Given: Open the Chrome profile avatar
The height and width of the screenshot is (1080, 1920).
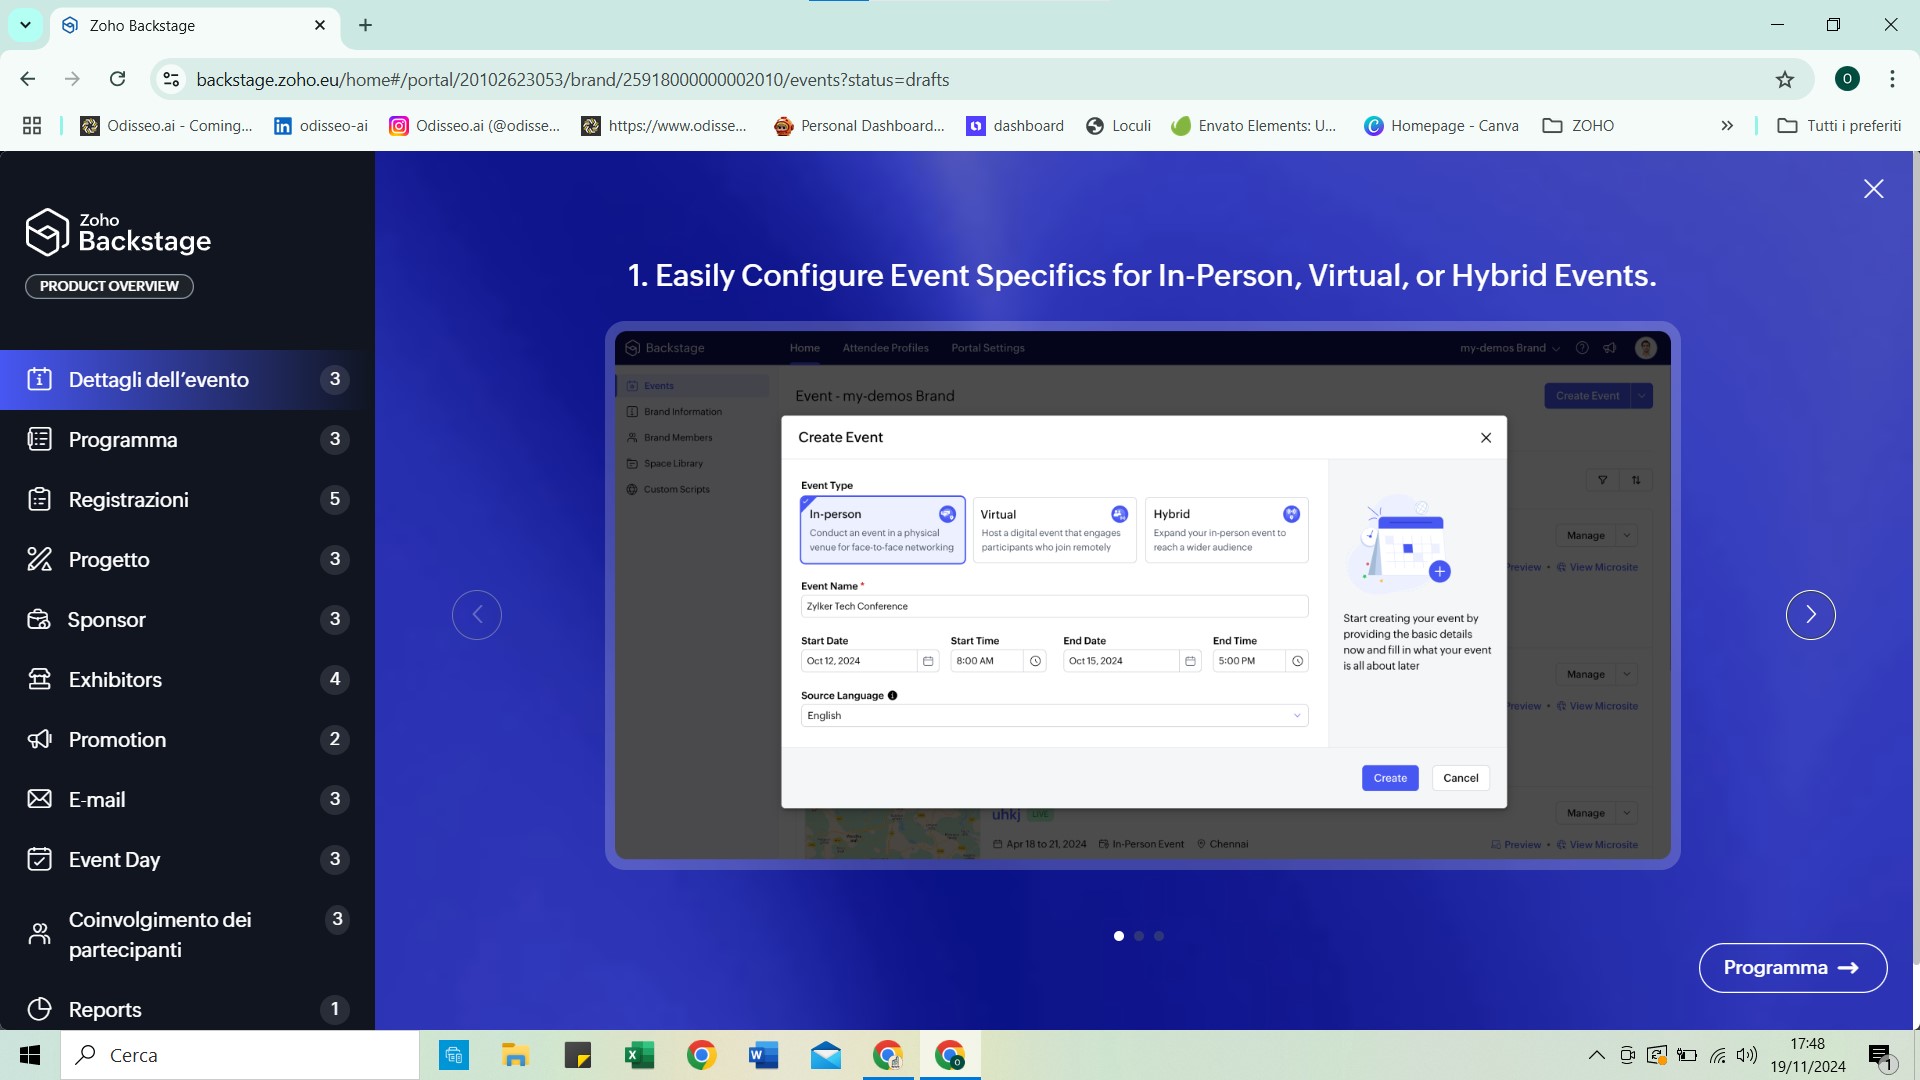Looking at the screenshot, I should click(1847, 79).
